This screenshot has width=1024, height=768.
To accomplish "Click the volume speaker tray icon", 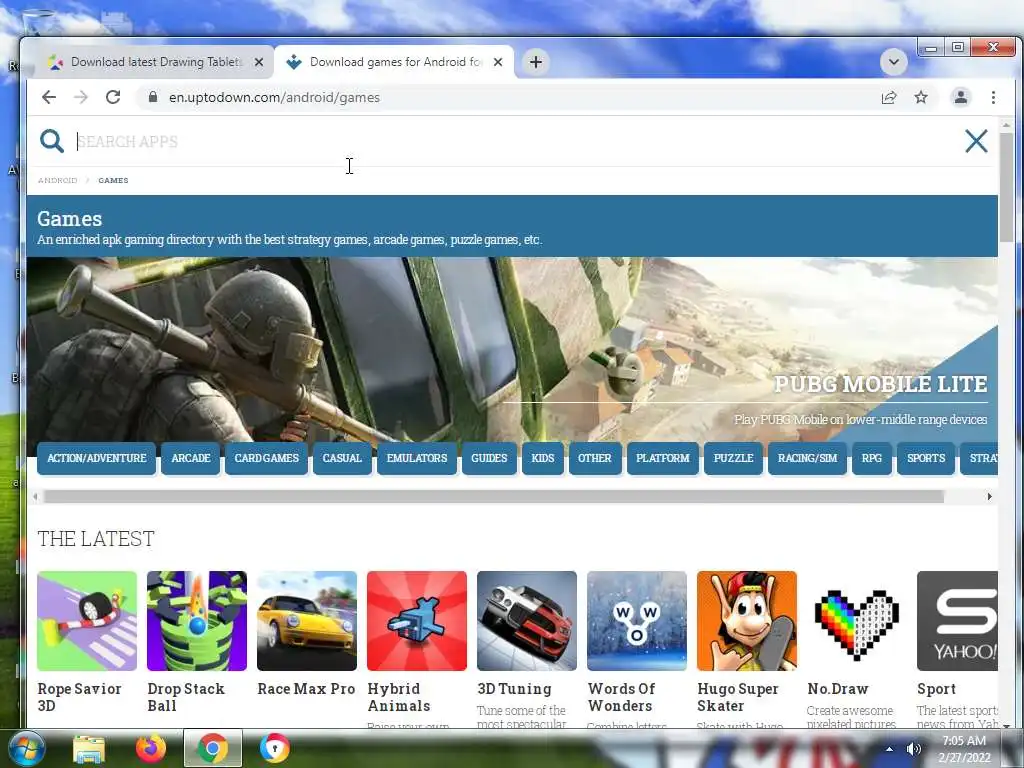I will tap(914, 749).
